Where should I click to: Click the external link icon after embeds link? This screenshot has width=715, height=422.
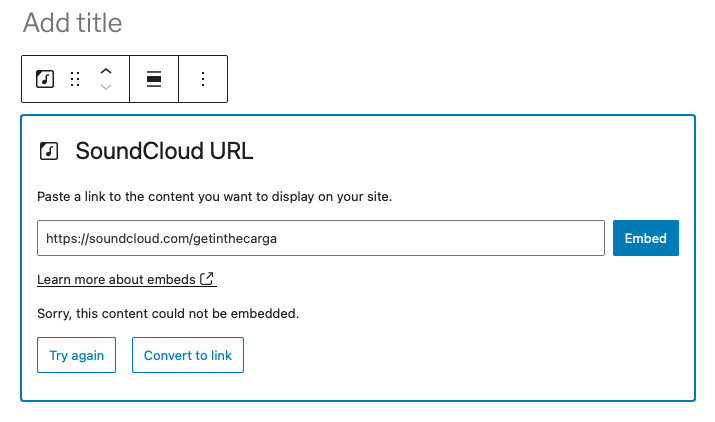[207, 278]
